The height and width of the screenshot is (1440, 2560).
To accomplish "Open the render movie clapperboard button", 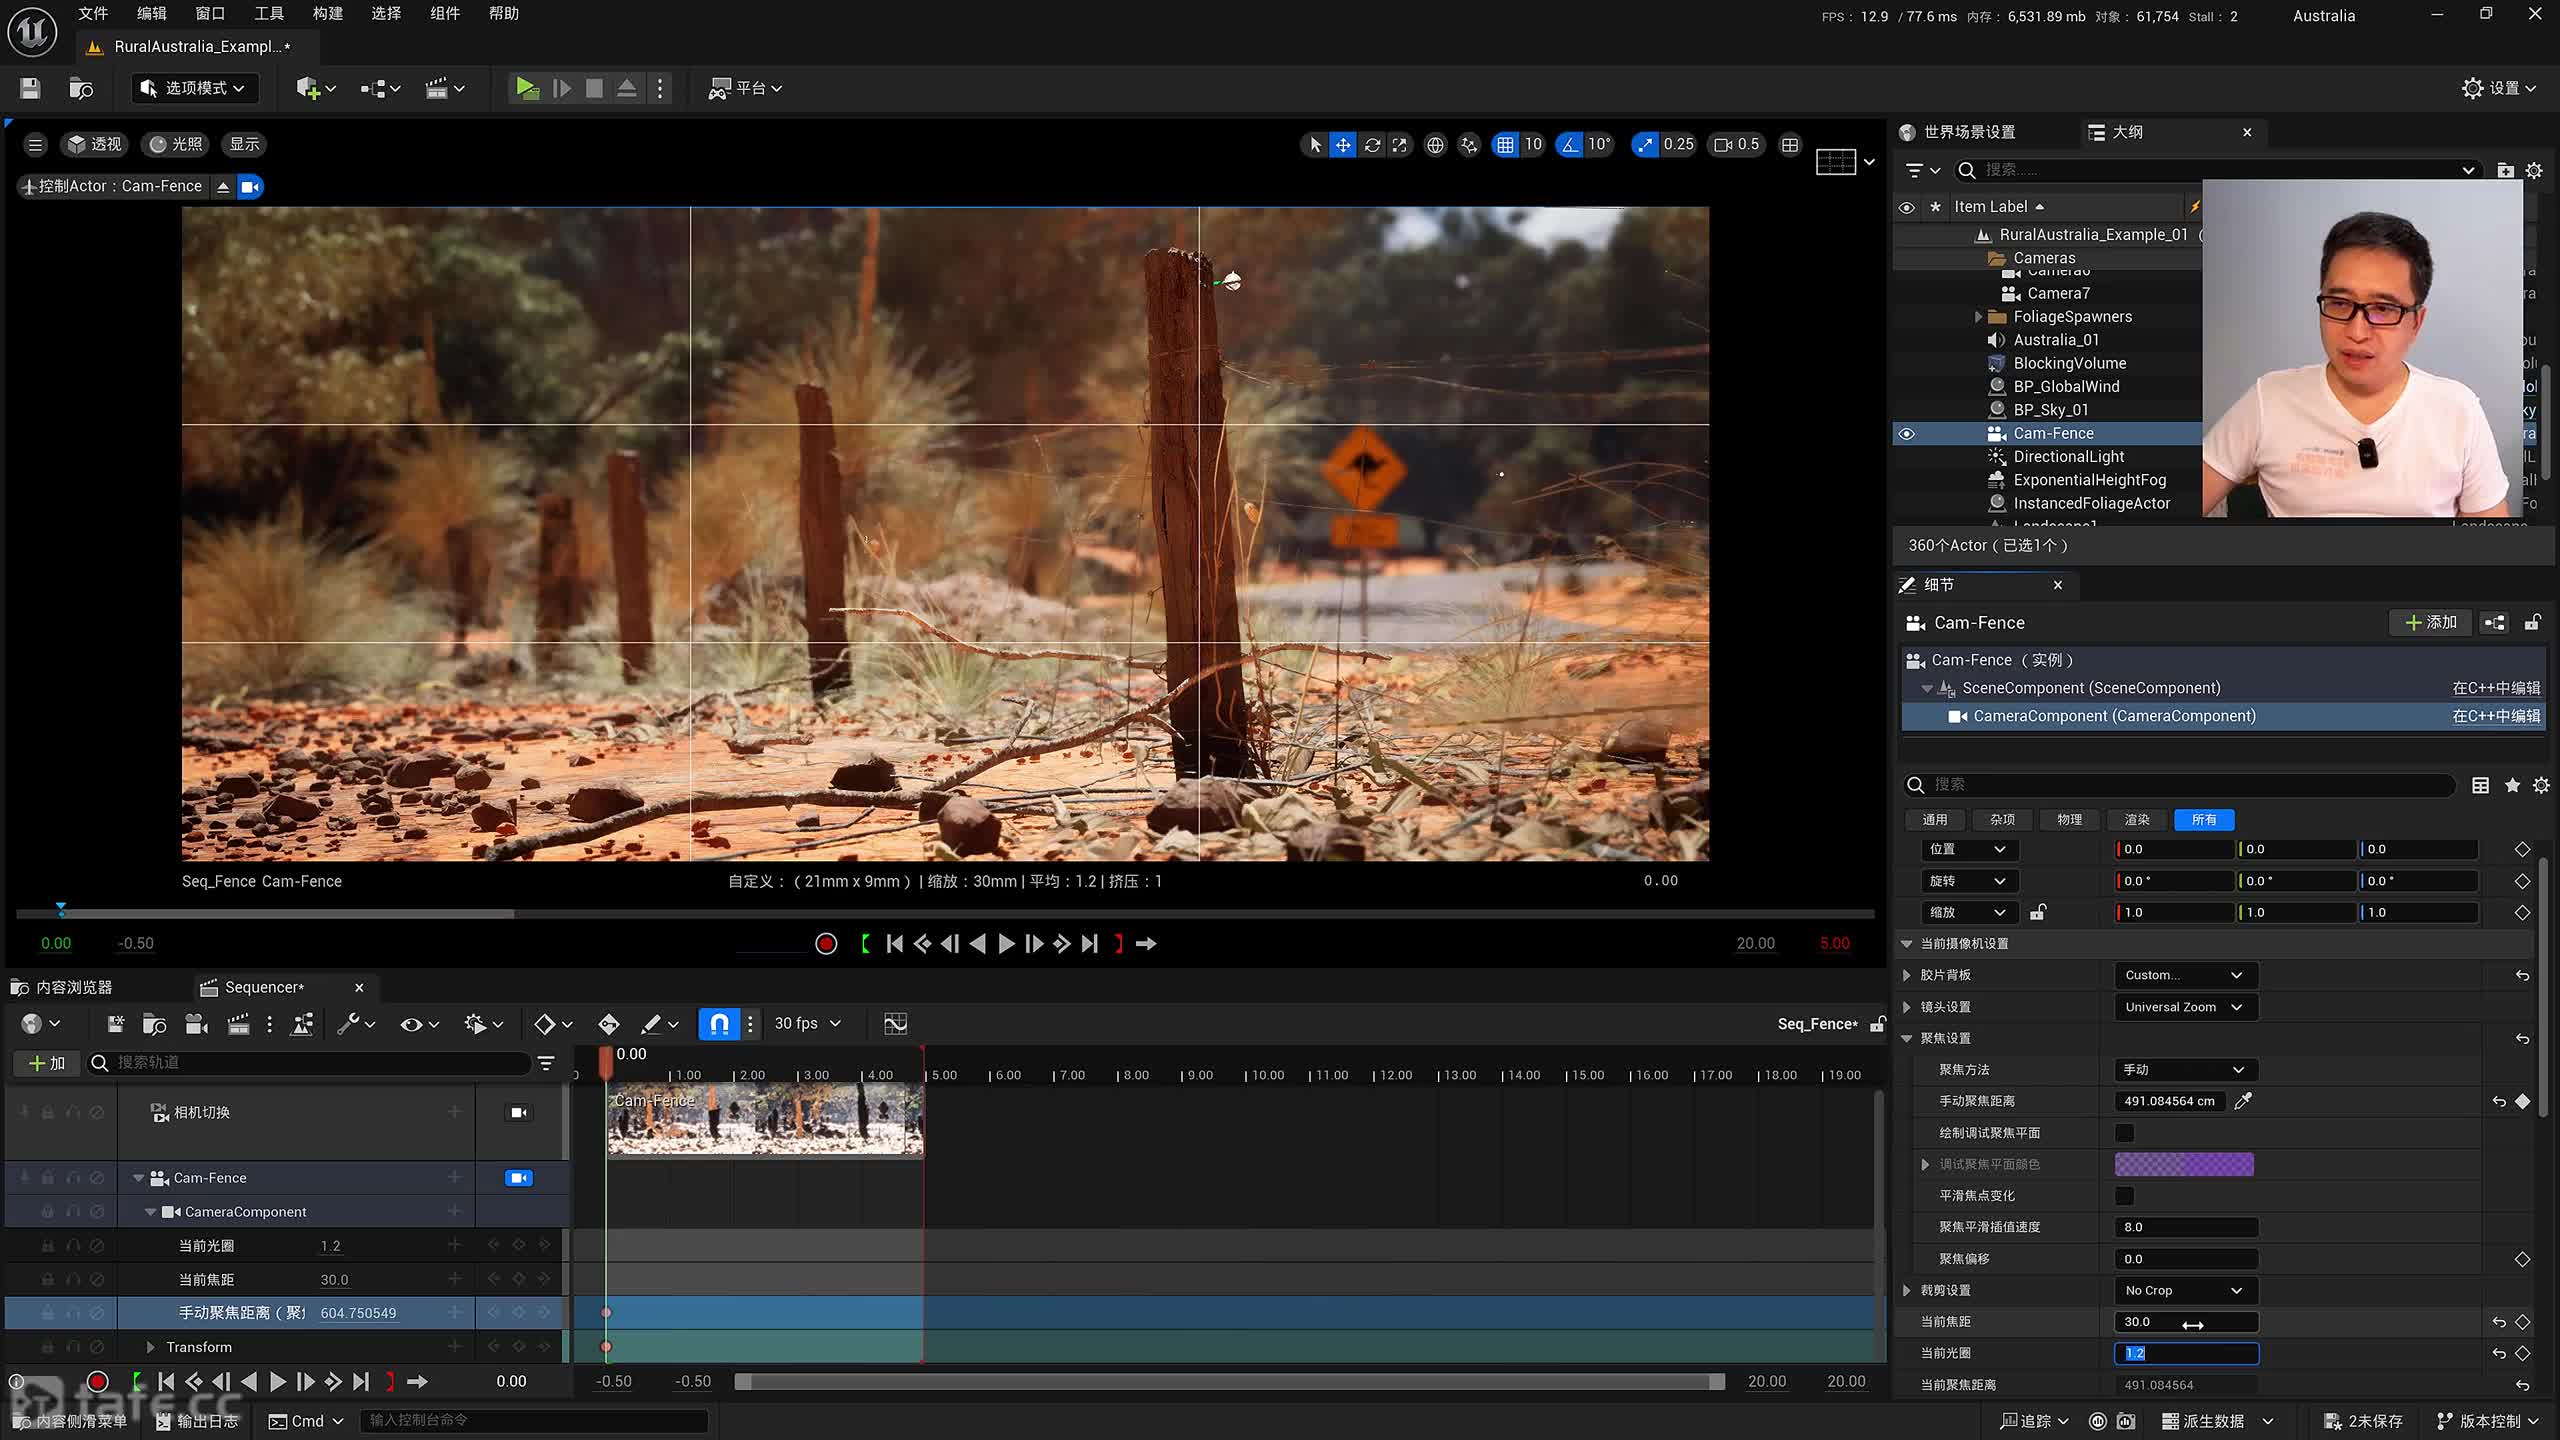I will pyautogui.click(x=238, y=1024).
